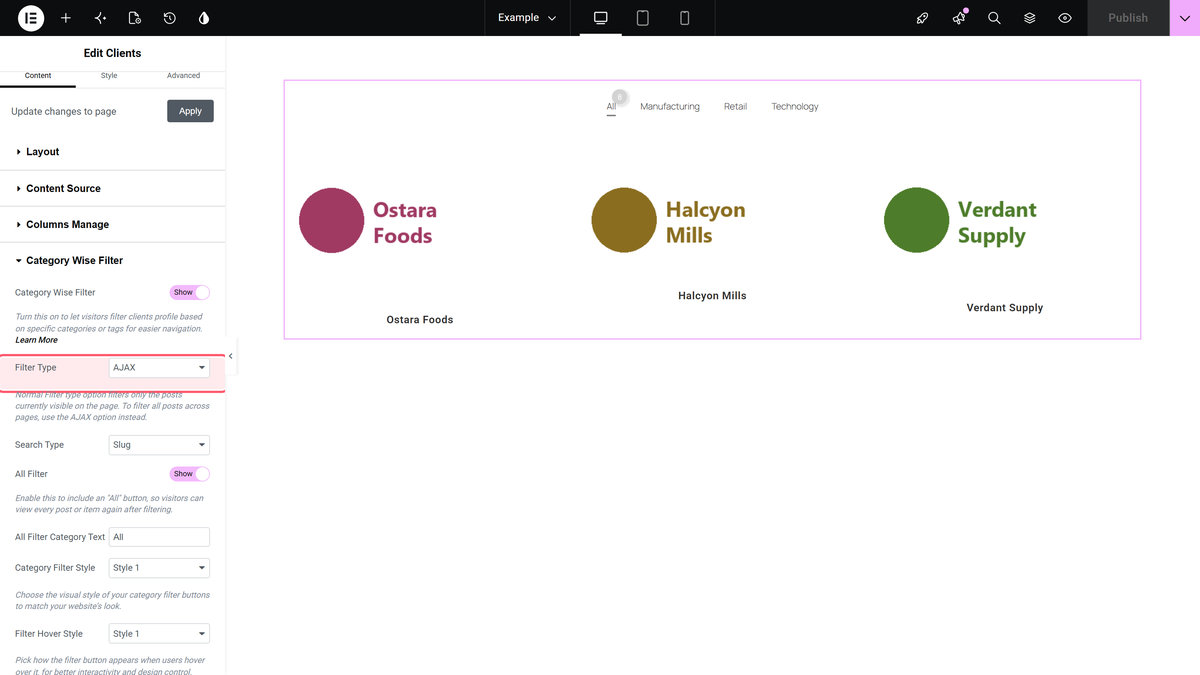Click the All Filter Category Text field

(x=159, y=537)
